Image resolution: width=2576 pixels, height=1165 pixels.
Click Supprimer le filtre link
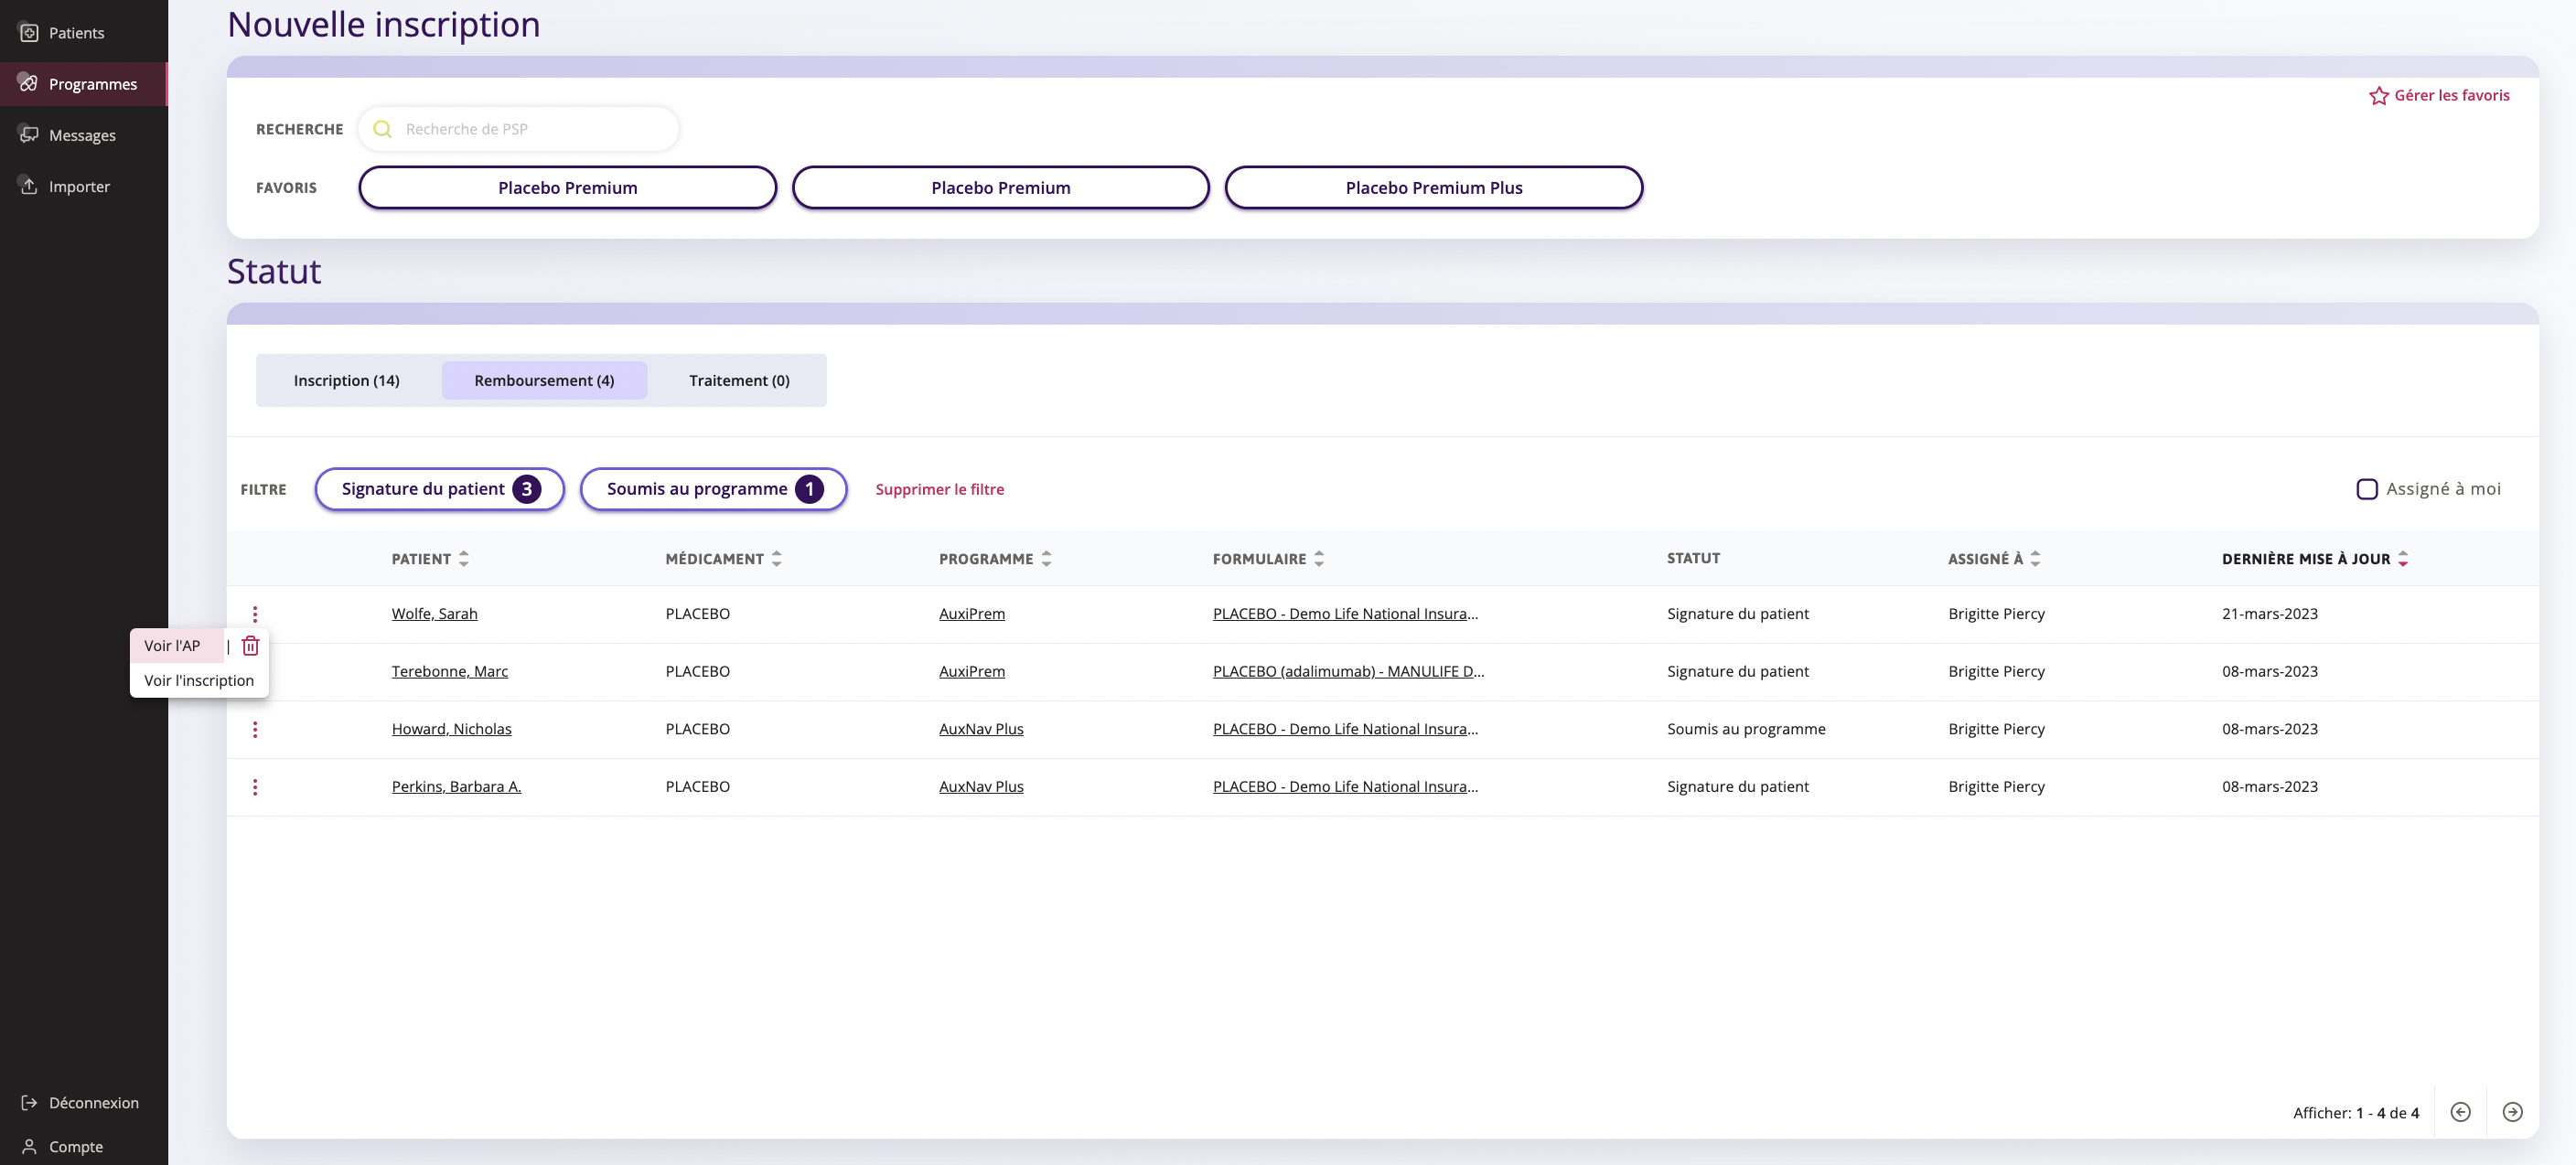940,489
